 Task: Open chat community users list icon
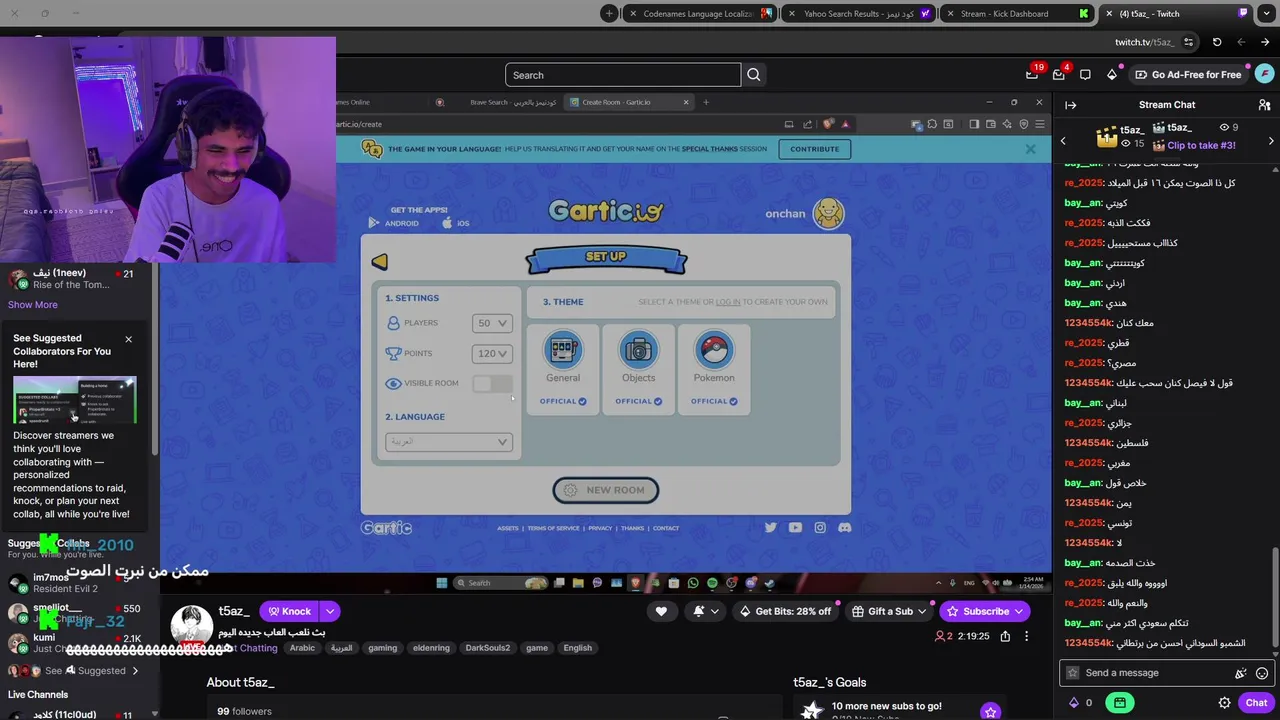click(x=1264, y=105)
